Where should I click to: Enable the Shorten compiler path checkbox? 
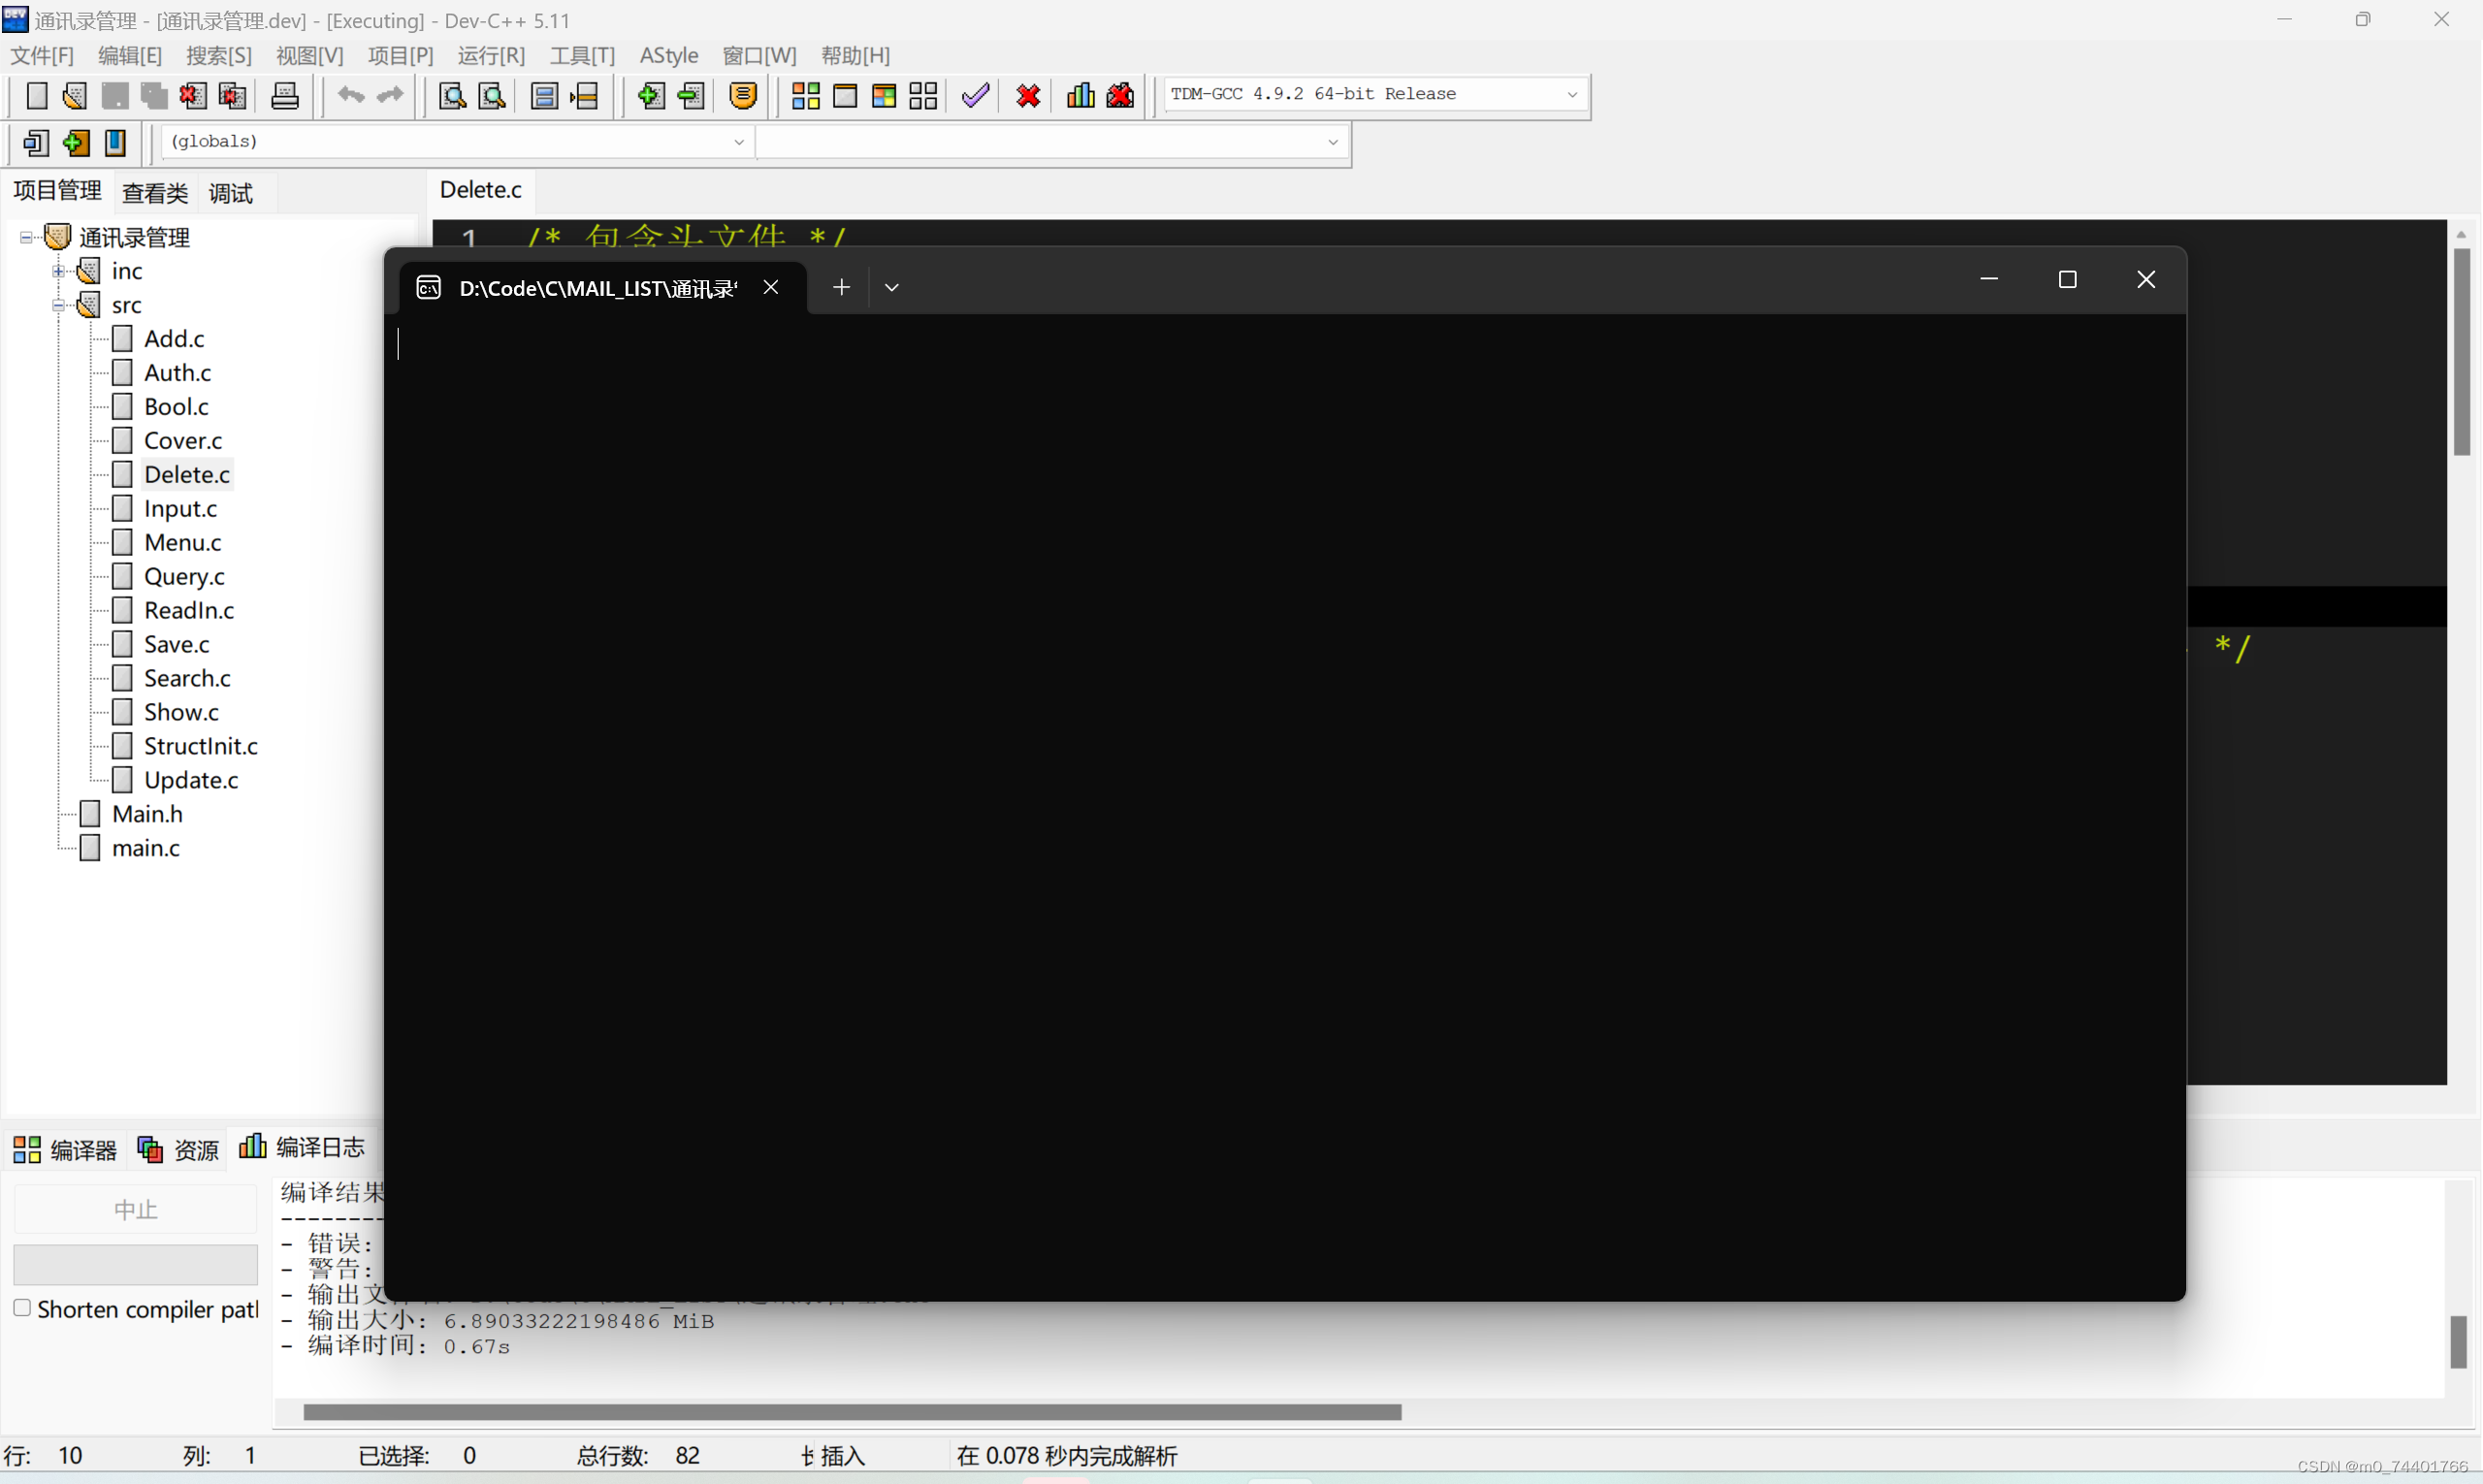click(22, 1307)
